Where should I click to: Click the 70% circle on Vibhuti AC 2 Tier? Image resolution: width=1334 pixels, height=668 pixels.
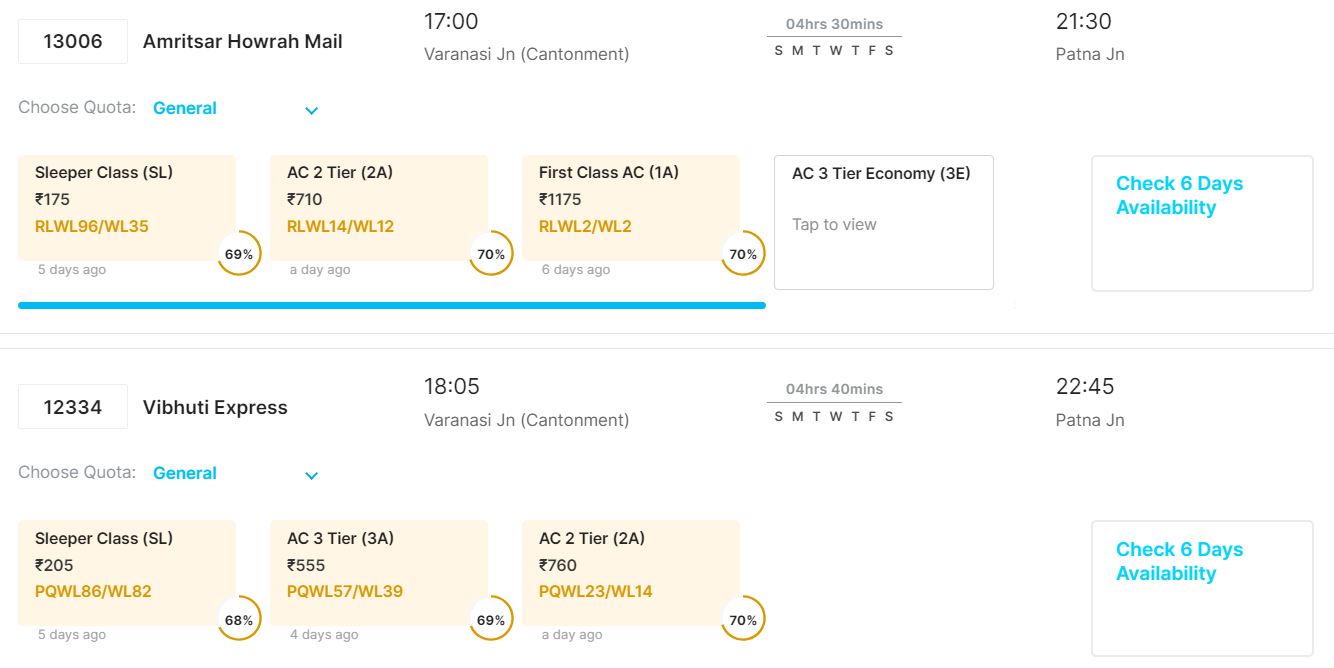[743, 620]
